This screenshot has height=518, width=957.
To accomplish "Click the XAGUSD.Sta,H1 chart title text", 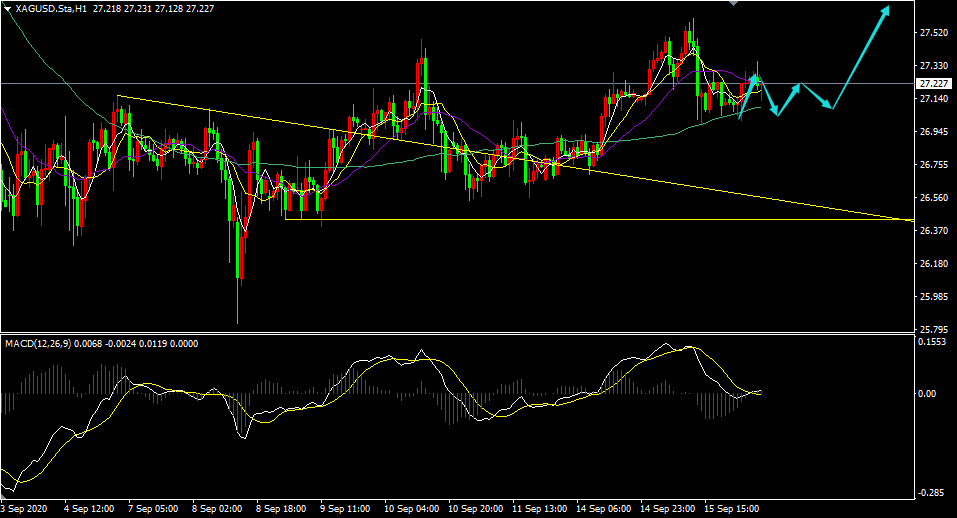I will (51, 9).
